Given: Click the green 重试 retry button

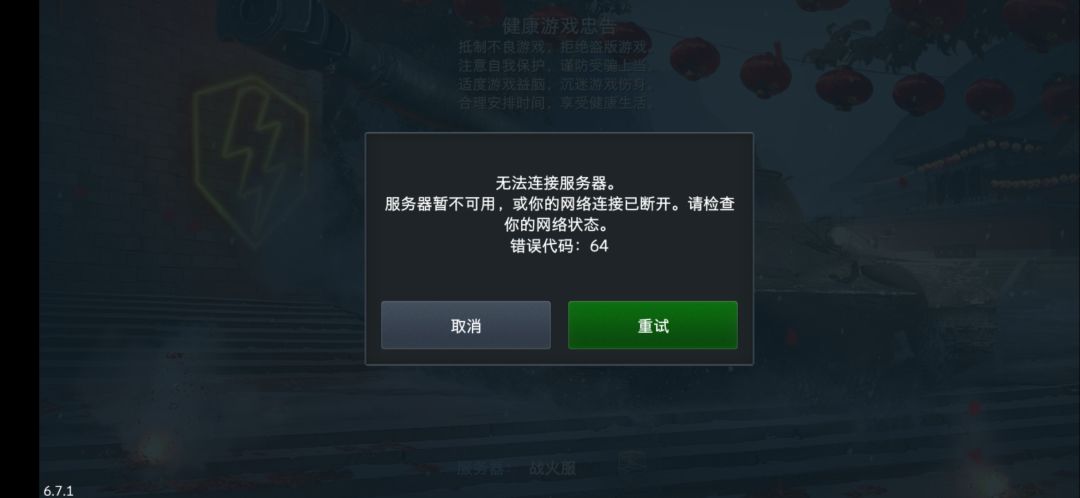Looking at the screenshot, I should [x=652, y=325].
